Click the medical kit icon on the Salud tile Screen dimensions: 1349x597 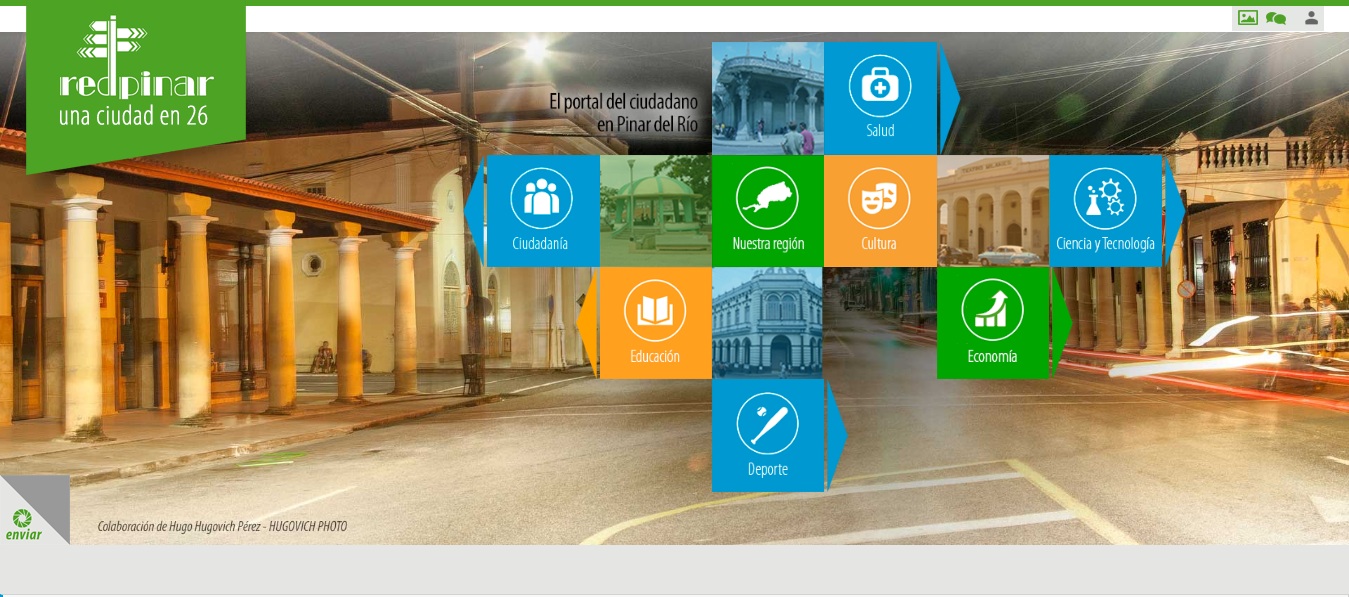pos(878,84)
